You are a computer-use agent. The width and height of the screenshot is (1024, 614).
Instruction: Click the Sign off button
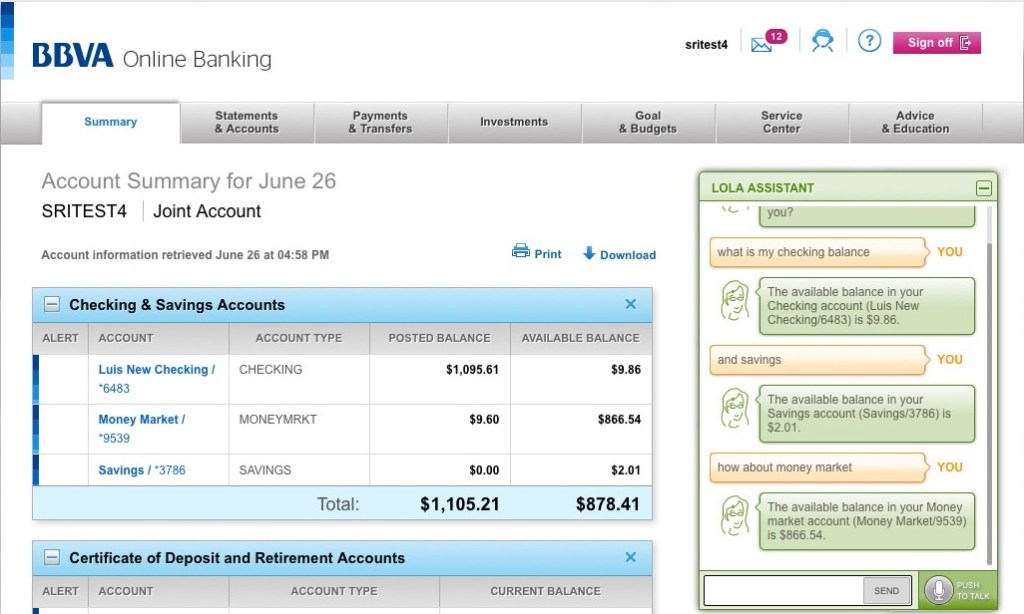[x=936, y=43]
